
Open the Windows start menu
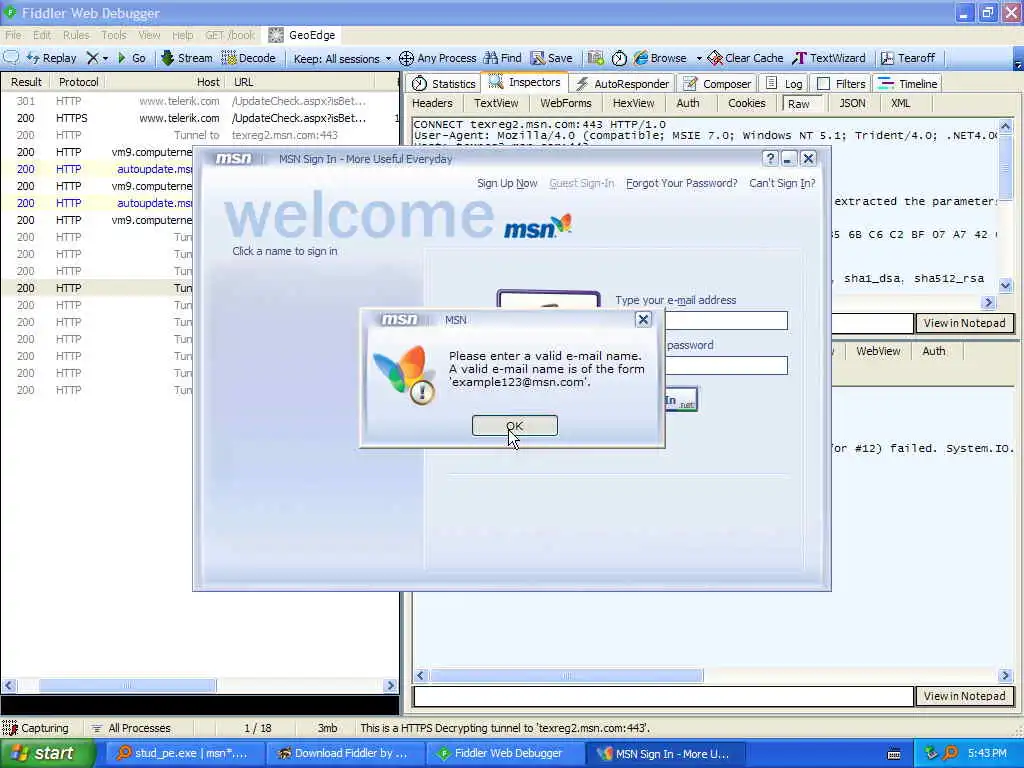coord(46,754)
